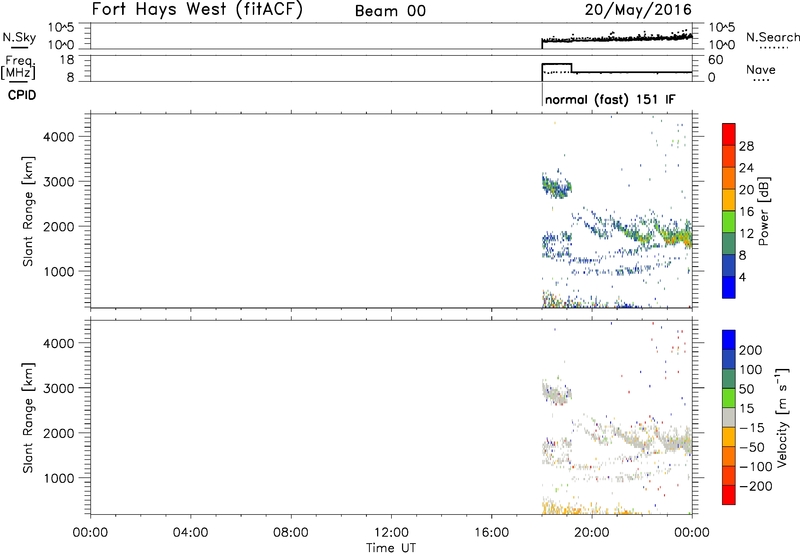Click the gray -15 to 15 Velocity swatch
Viewport: 800px width, 554px height.
[x=729, y=417]
